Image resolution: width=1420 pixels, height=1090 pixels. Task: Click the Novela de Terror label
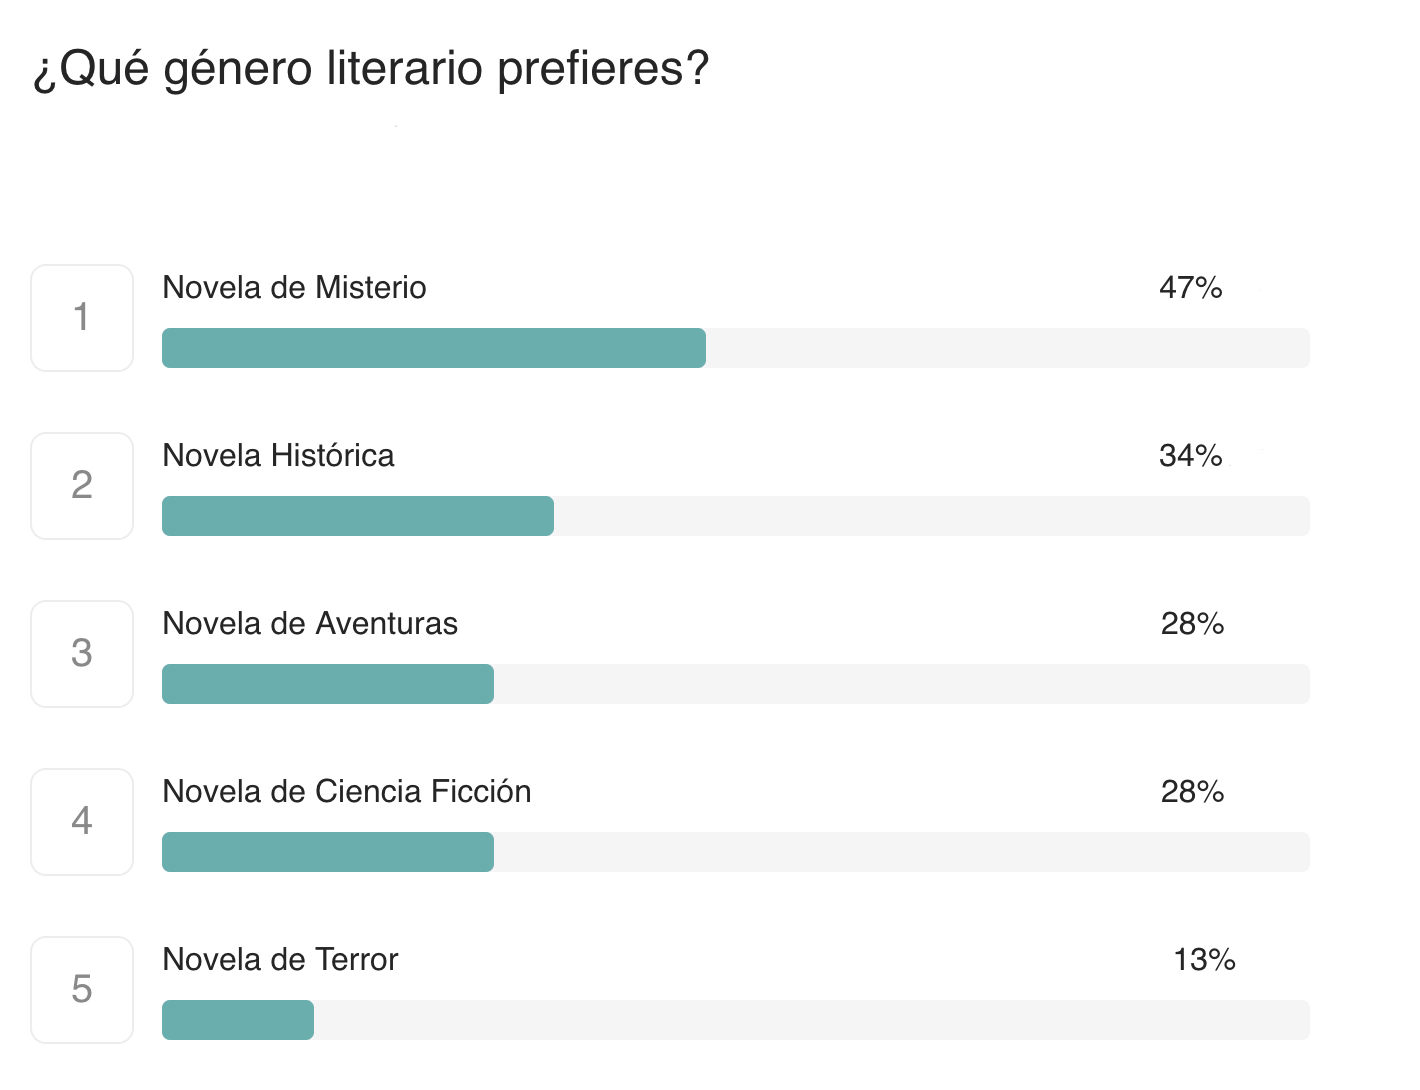click(280, 960)
